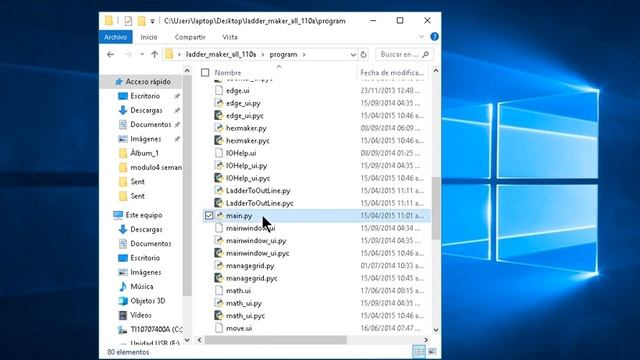Screen dimensions: 640x360
Task: Select the math.ui file icon
Action: (219, 291)
